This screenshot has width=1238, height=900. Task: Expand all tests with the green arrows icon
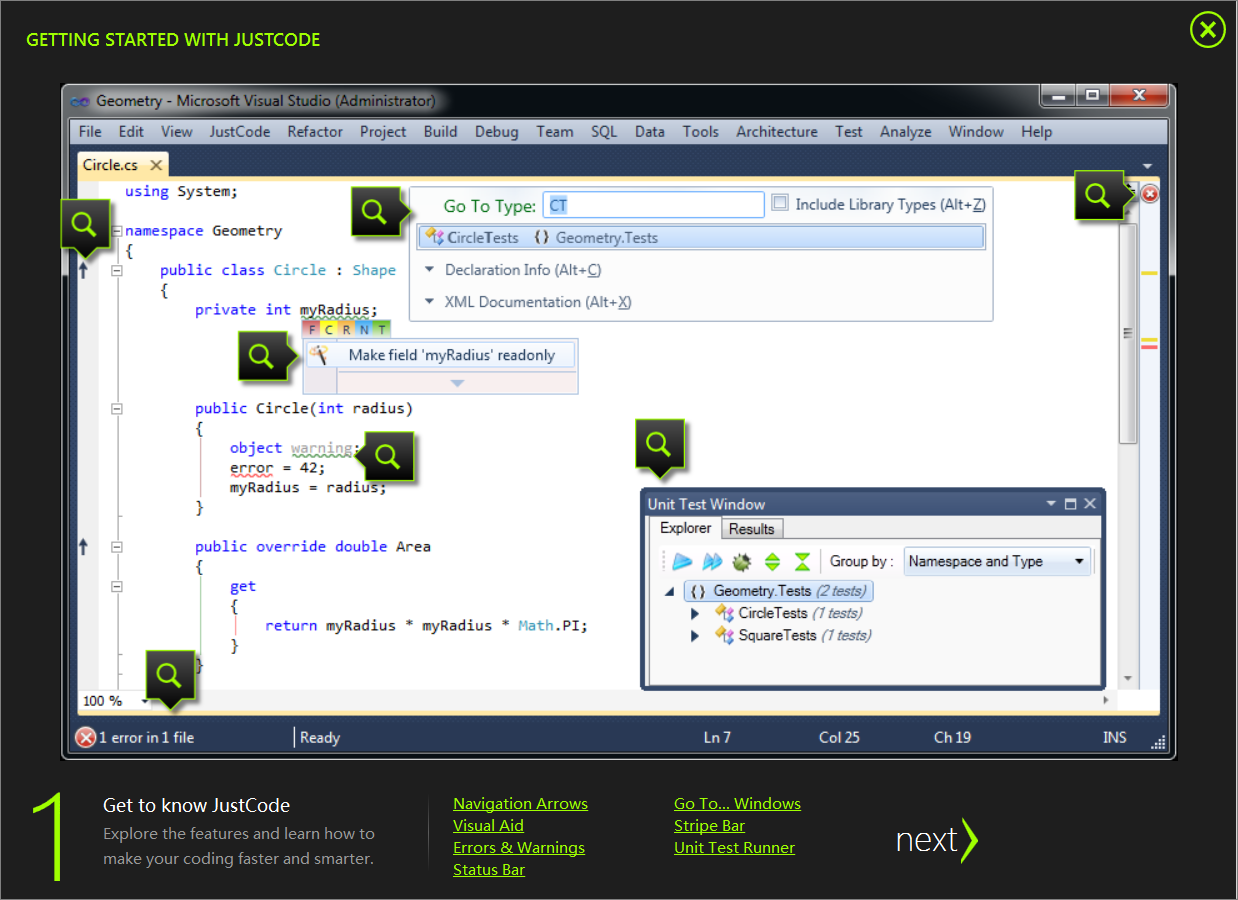tap(772, 562)
